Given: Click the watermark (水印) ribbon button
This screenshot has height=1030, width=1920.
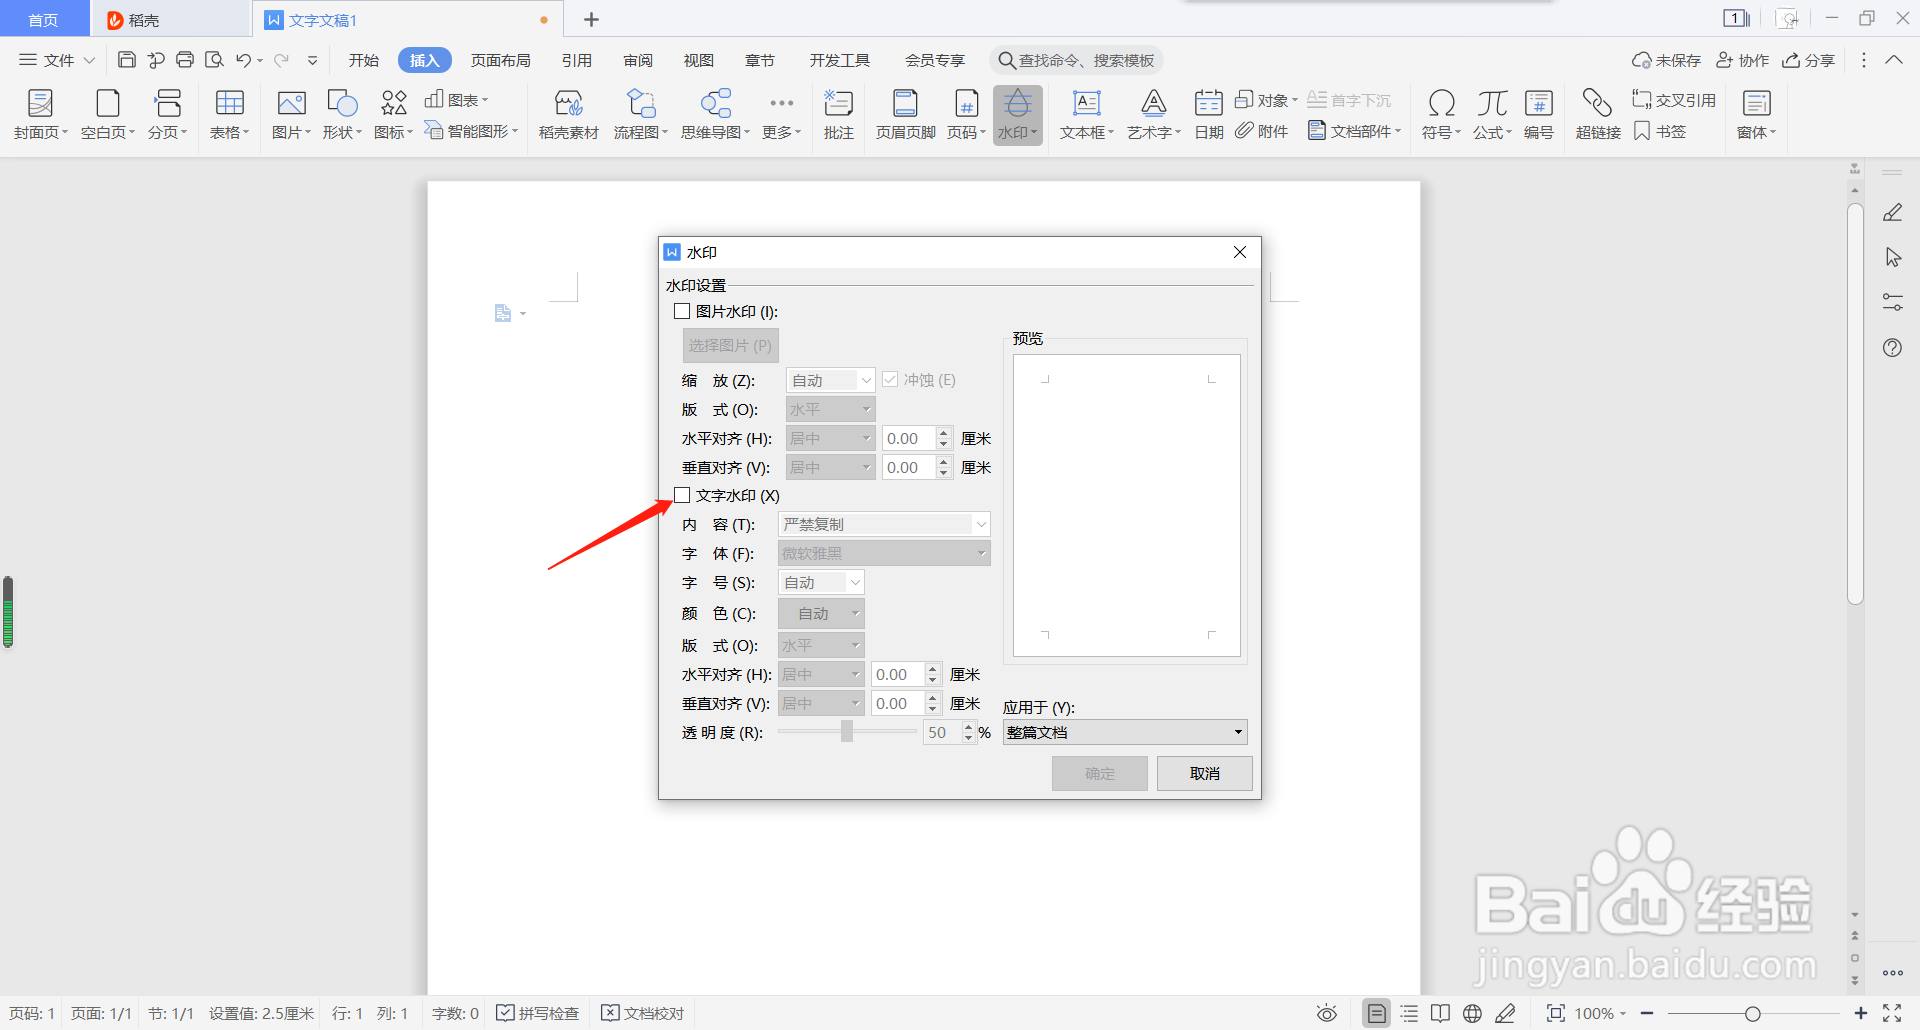Looking at the screenshot, I should pos(1018,115).
